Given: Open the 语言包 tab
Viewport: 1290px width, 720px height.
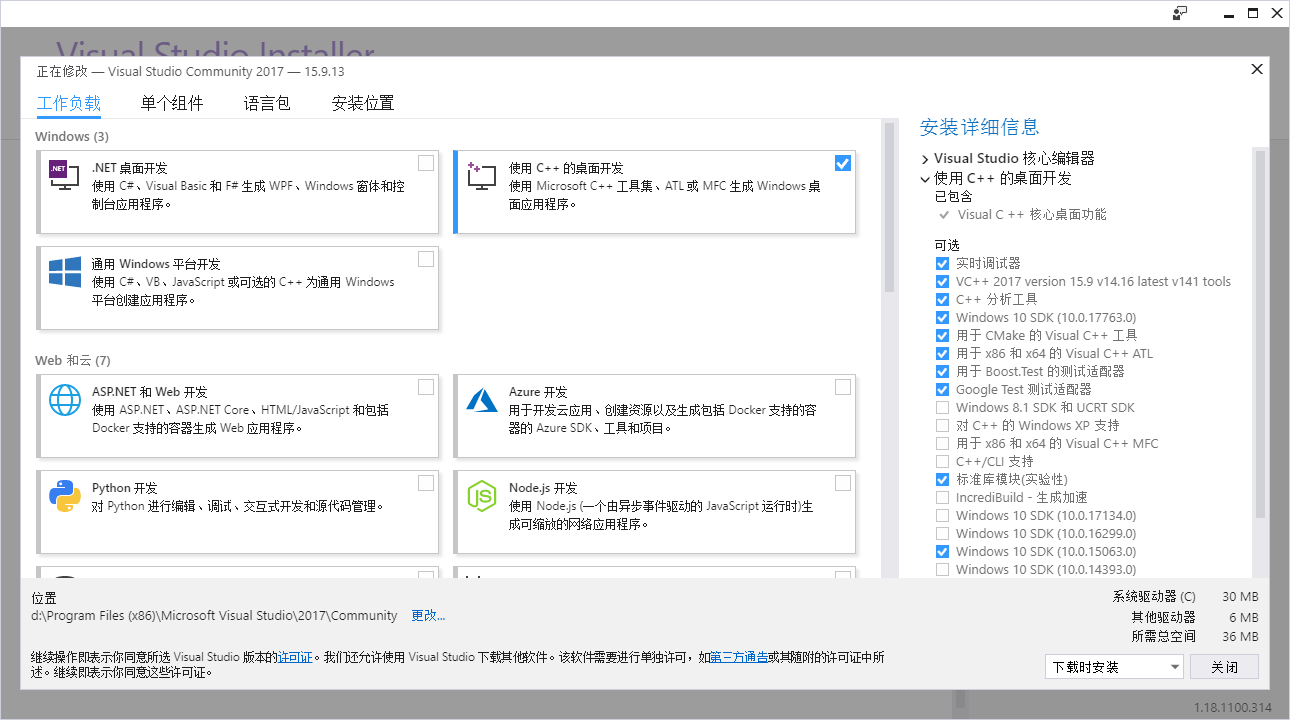Looking at the screenshot, I should 267,103.
